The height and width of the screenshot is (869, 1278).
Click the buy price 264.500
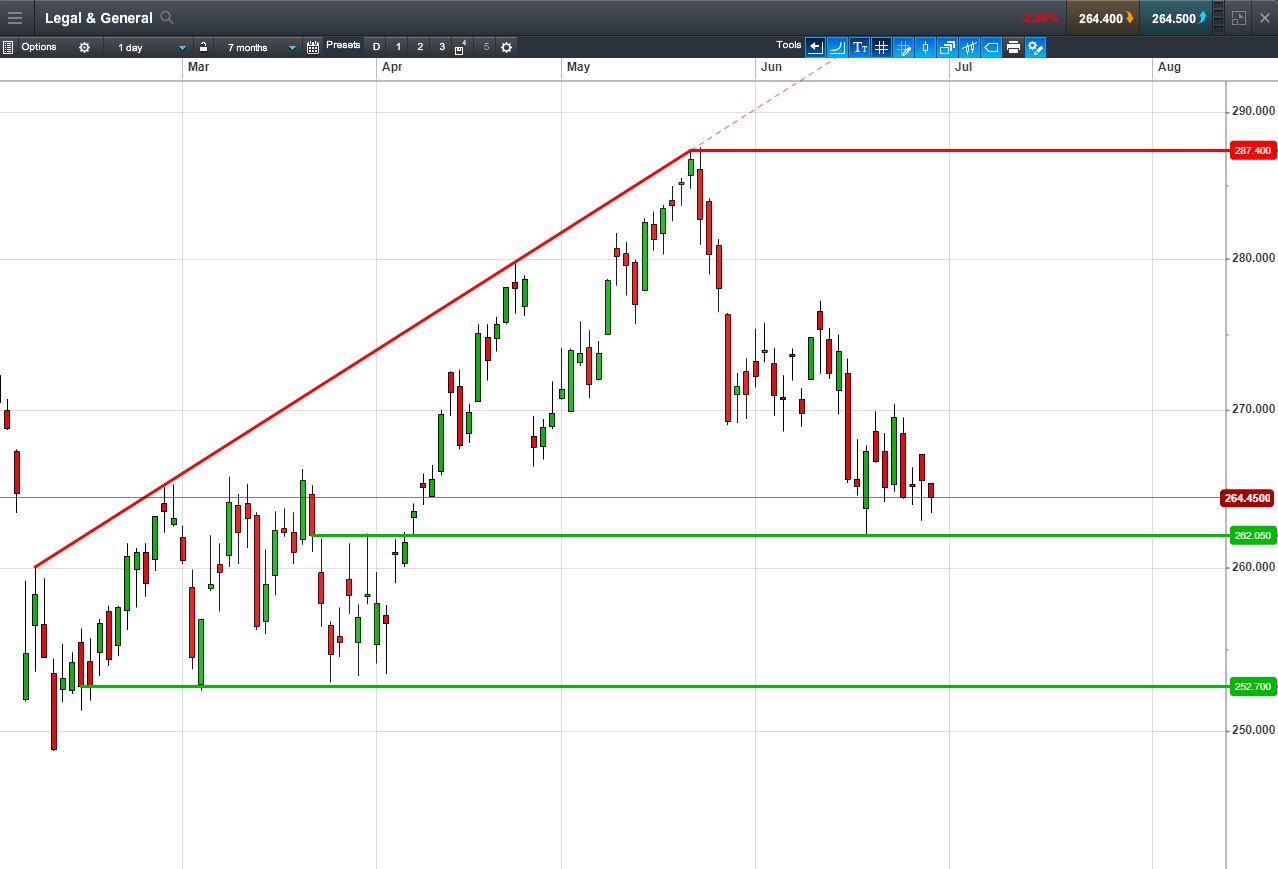click(x=1175, y=18)
